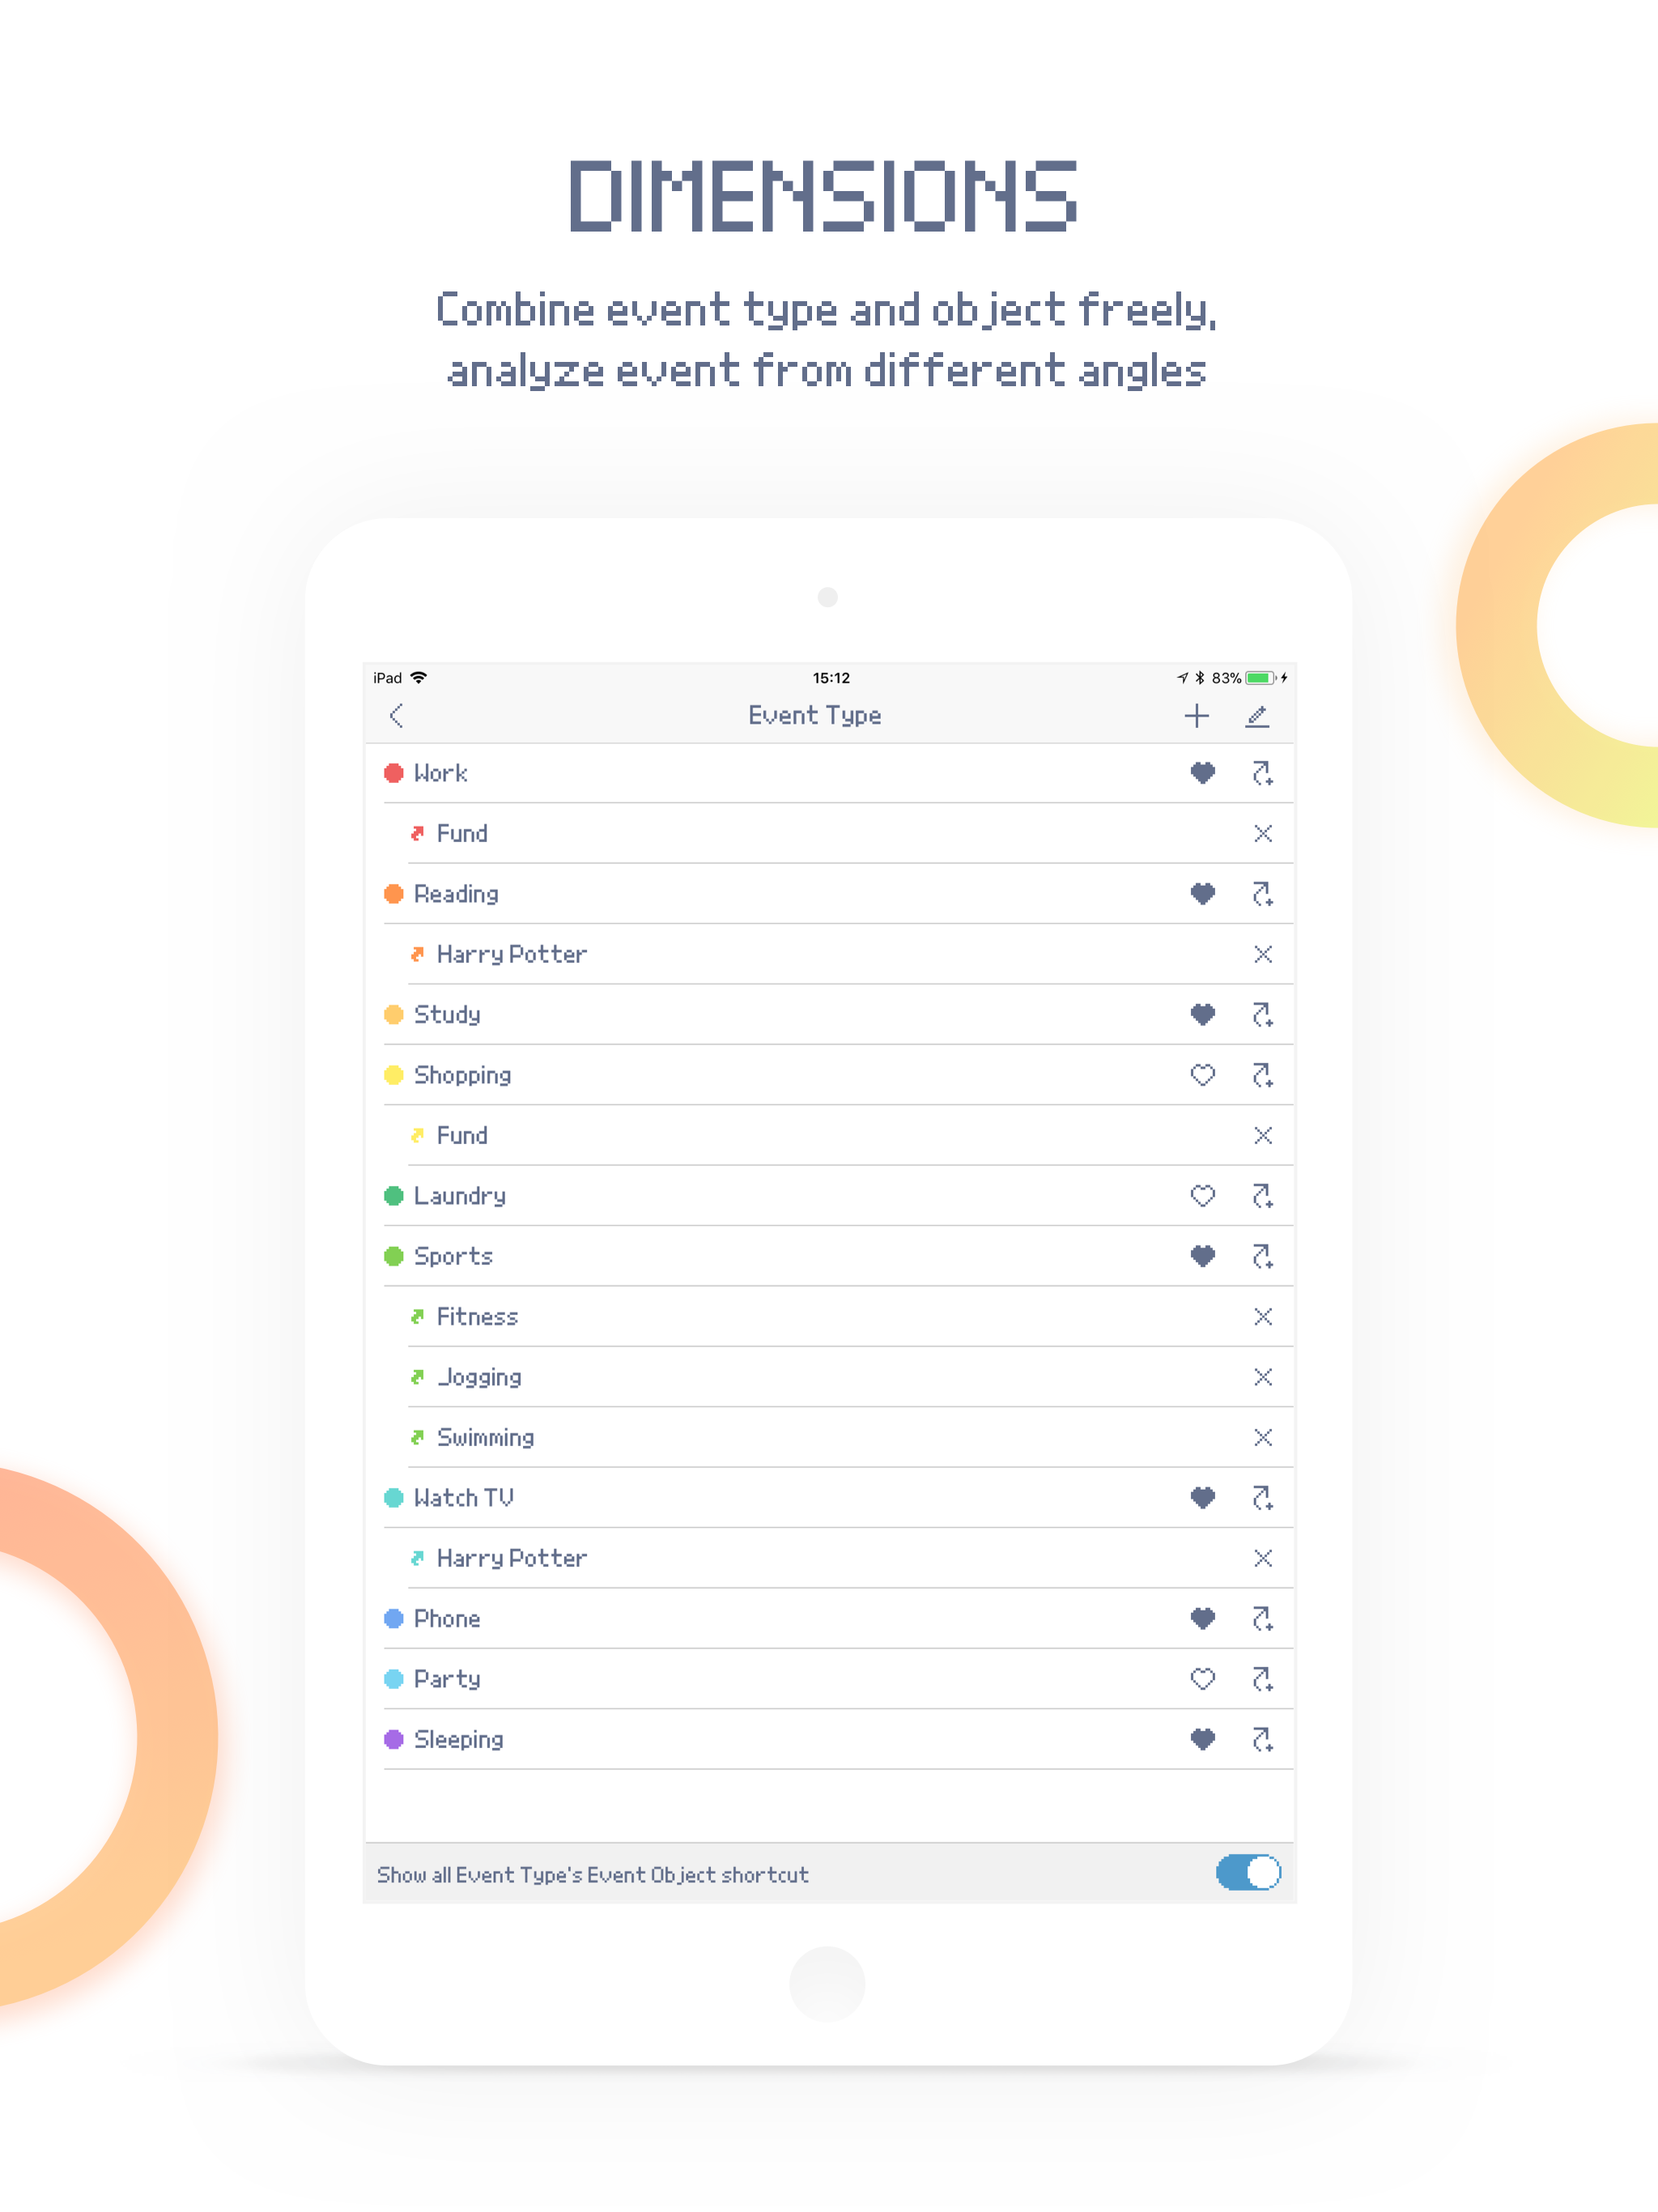1658x2212 pixels.
Task: Go back using the left chevron
Action: pyautogui.click(x=396, y=716)
